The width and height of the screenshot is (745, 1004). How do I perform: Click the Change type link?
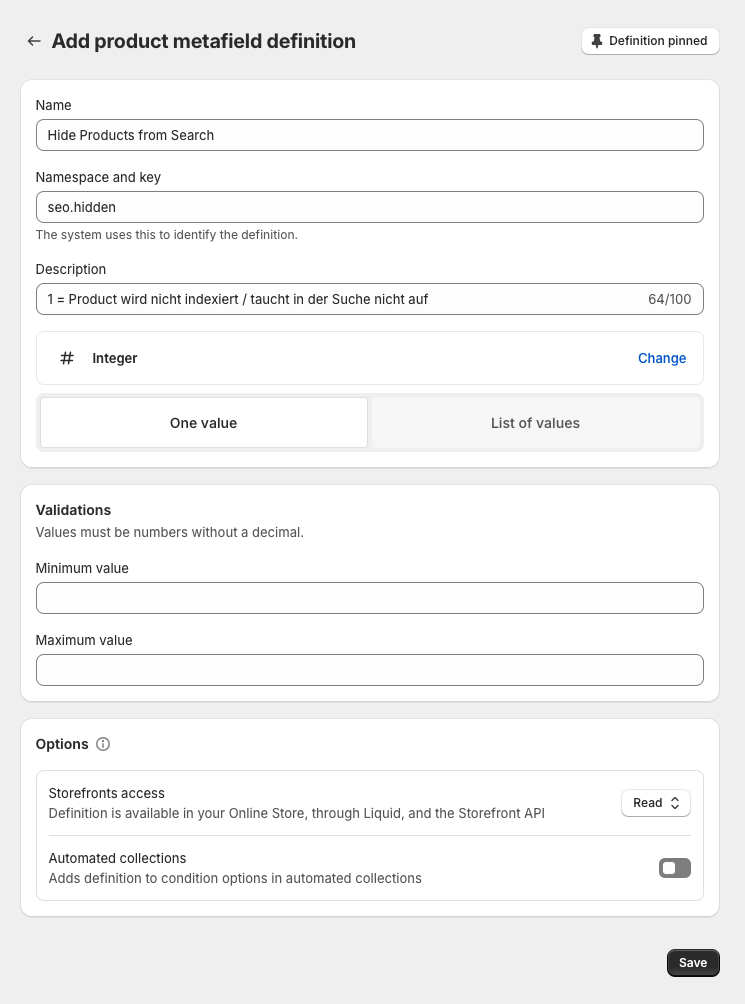662,358
